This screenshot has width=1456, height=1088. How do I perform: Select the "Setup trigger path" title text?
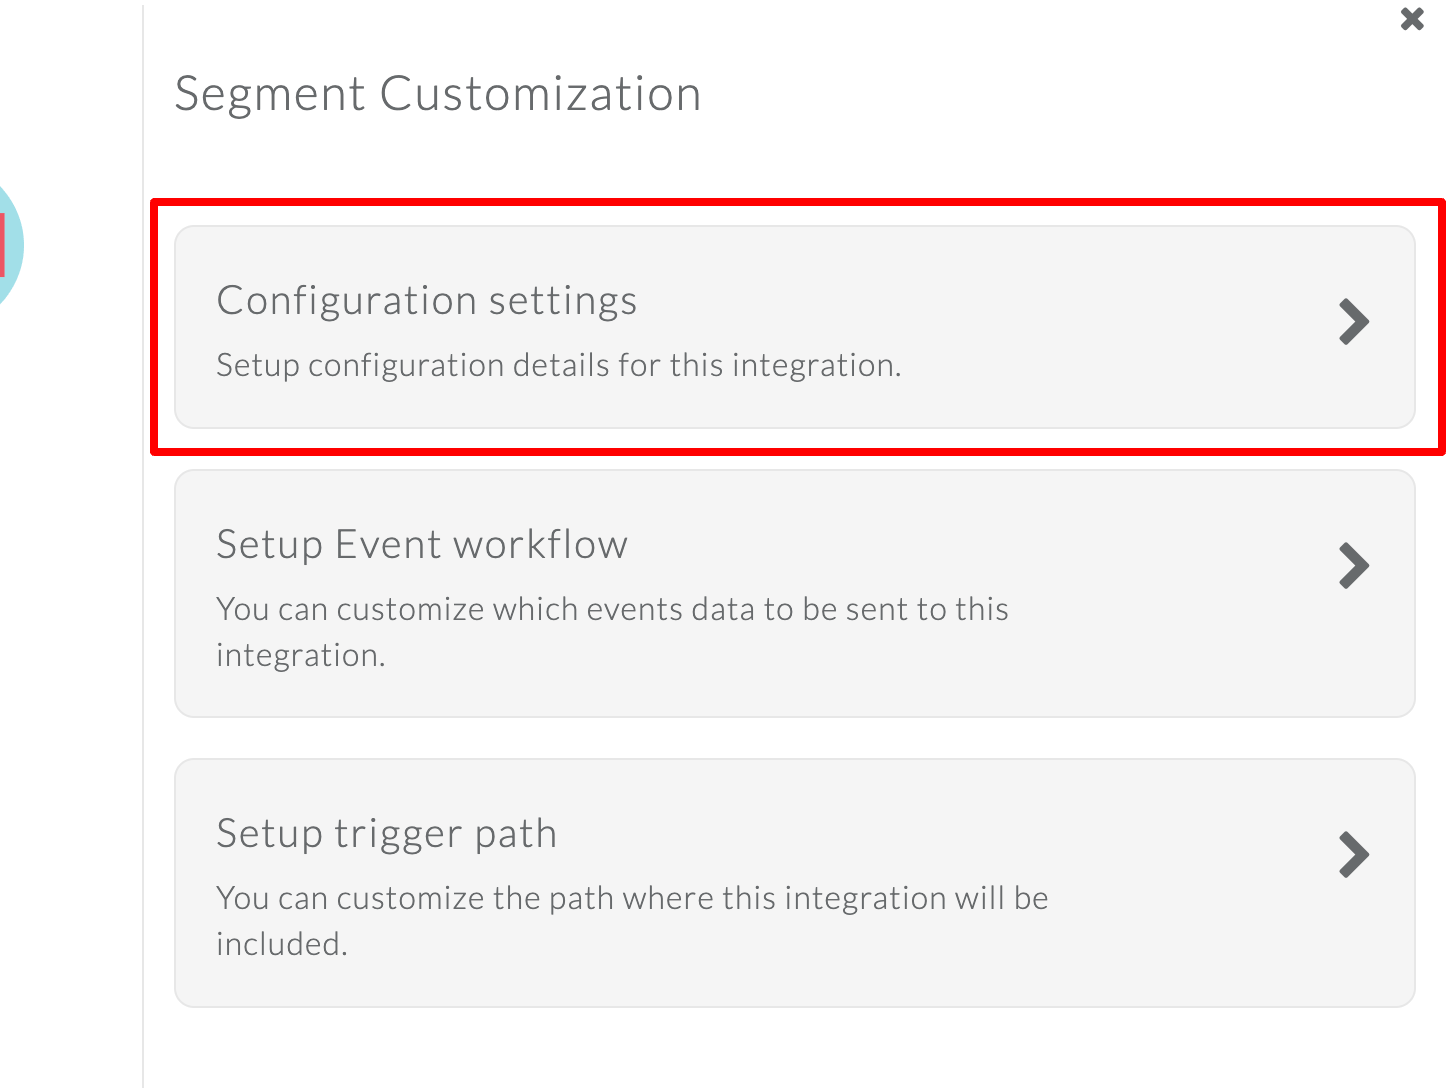386,834
